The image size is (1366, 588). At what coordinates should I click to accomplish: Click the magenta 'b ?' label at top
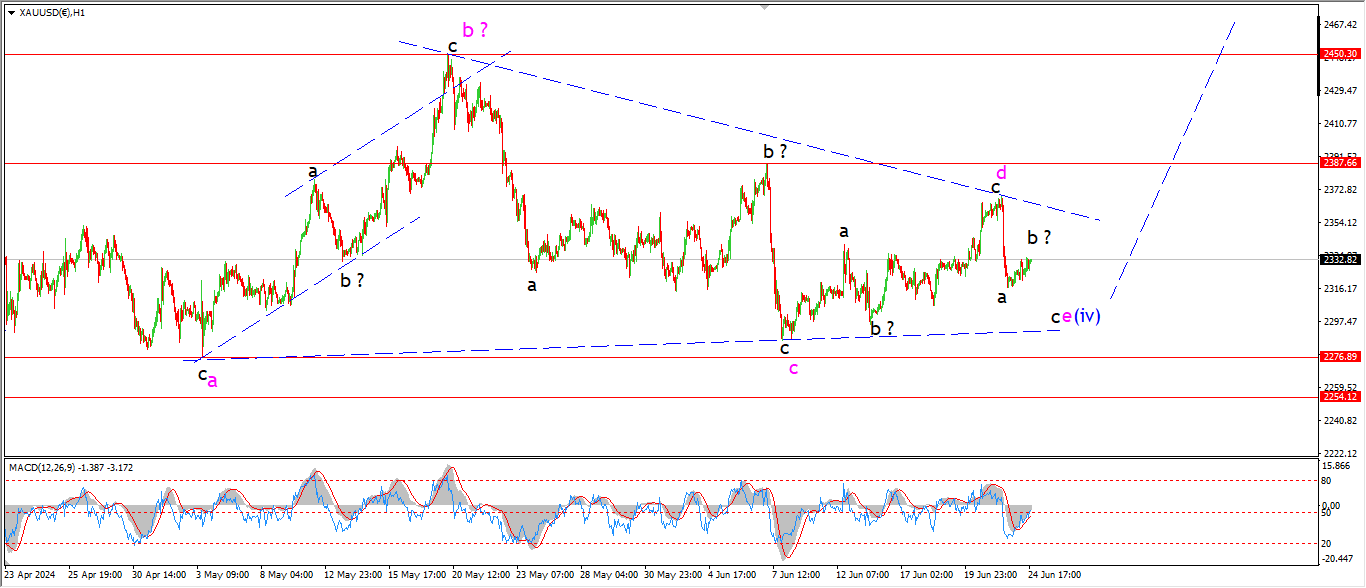474,30
